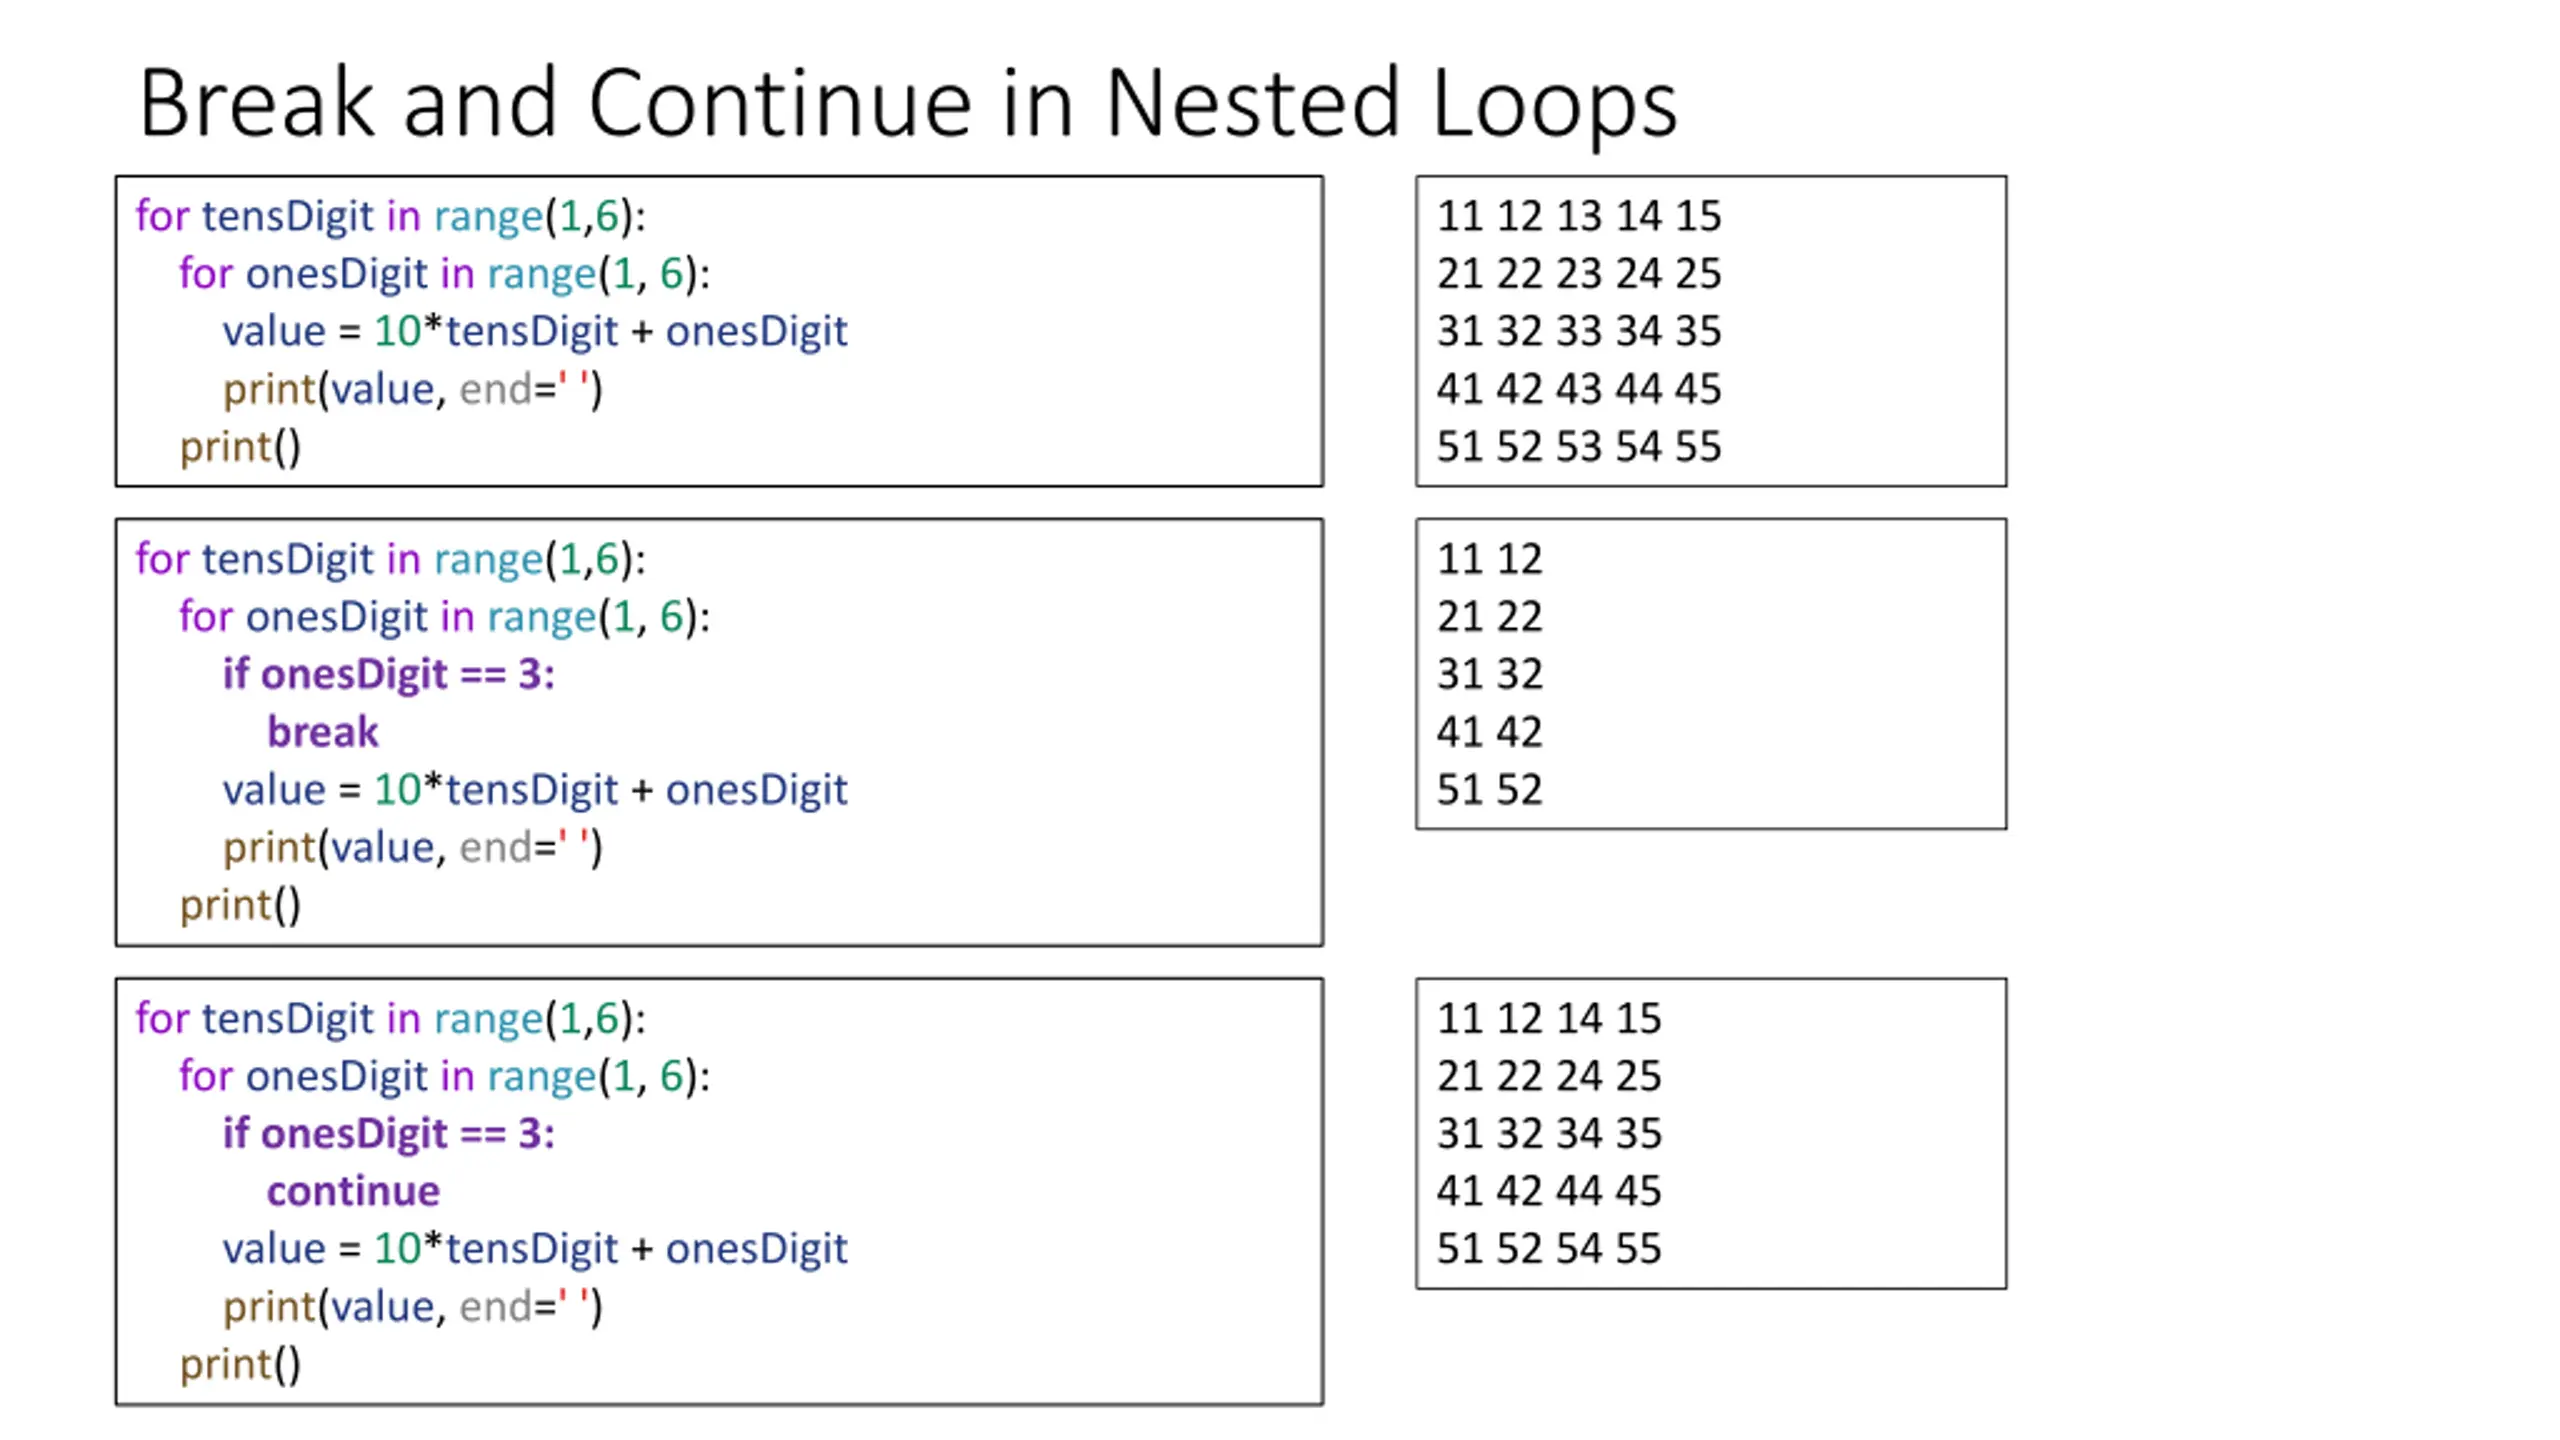Click the output row '11 12 14 15'
Image resolution: width=2560 pixels, height=1440 pixels.
(x=1549, y=1019)
